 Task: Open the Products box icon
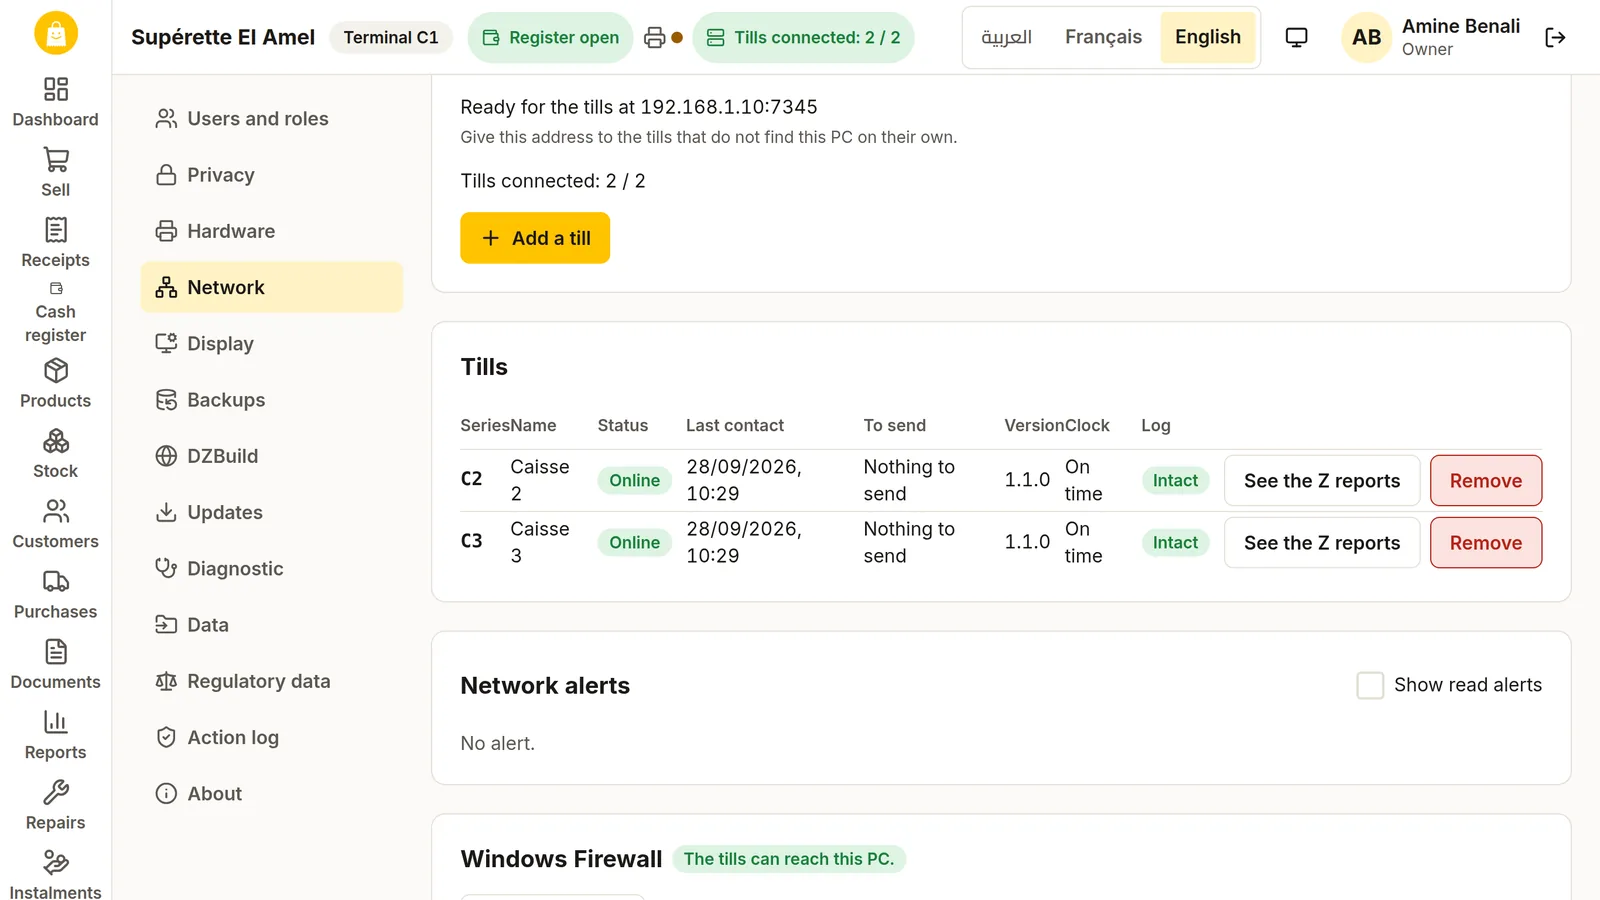[56, 371]
